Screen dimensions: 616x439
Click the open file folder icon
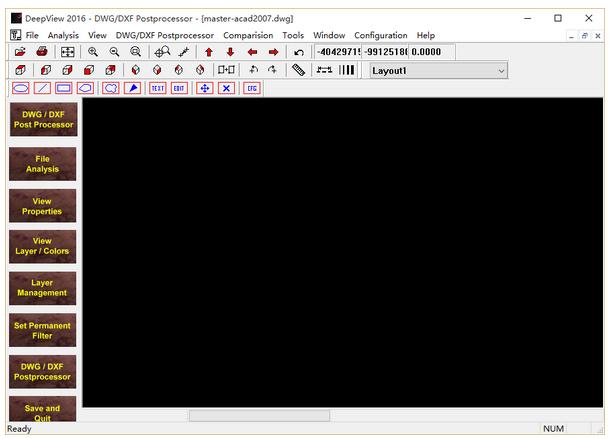(x=20, y=52)
